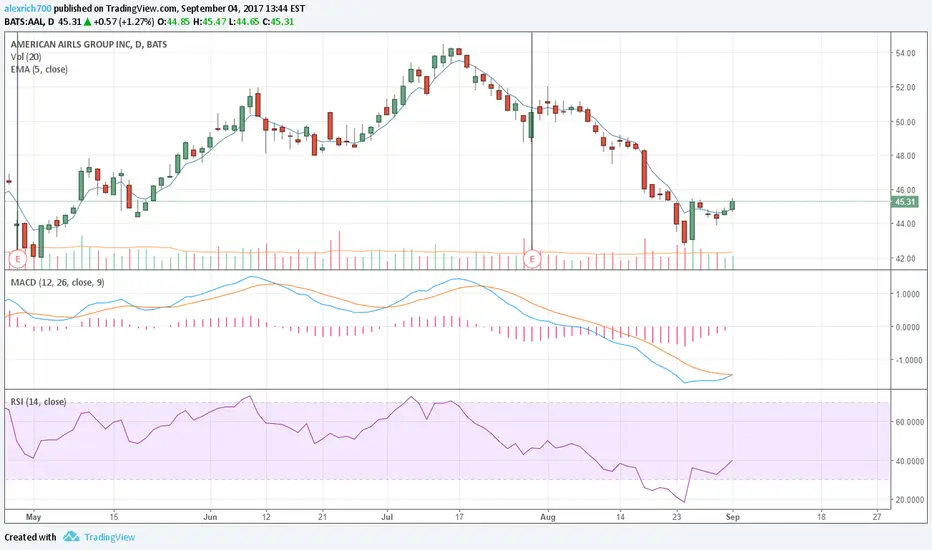Click the L:44.65 low value
This screenshot has width=932, height=550.
click(x=244, y=22)
